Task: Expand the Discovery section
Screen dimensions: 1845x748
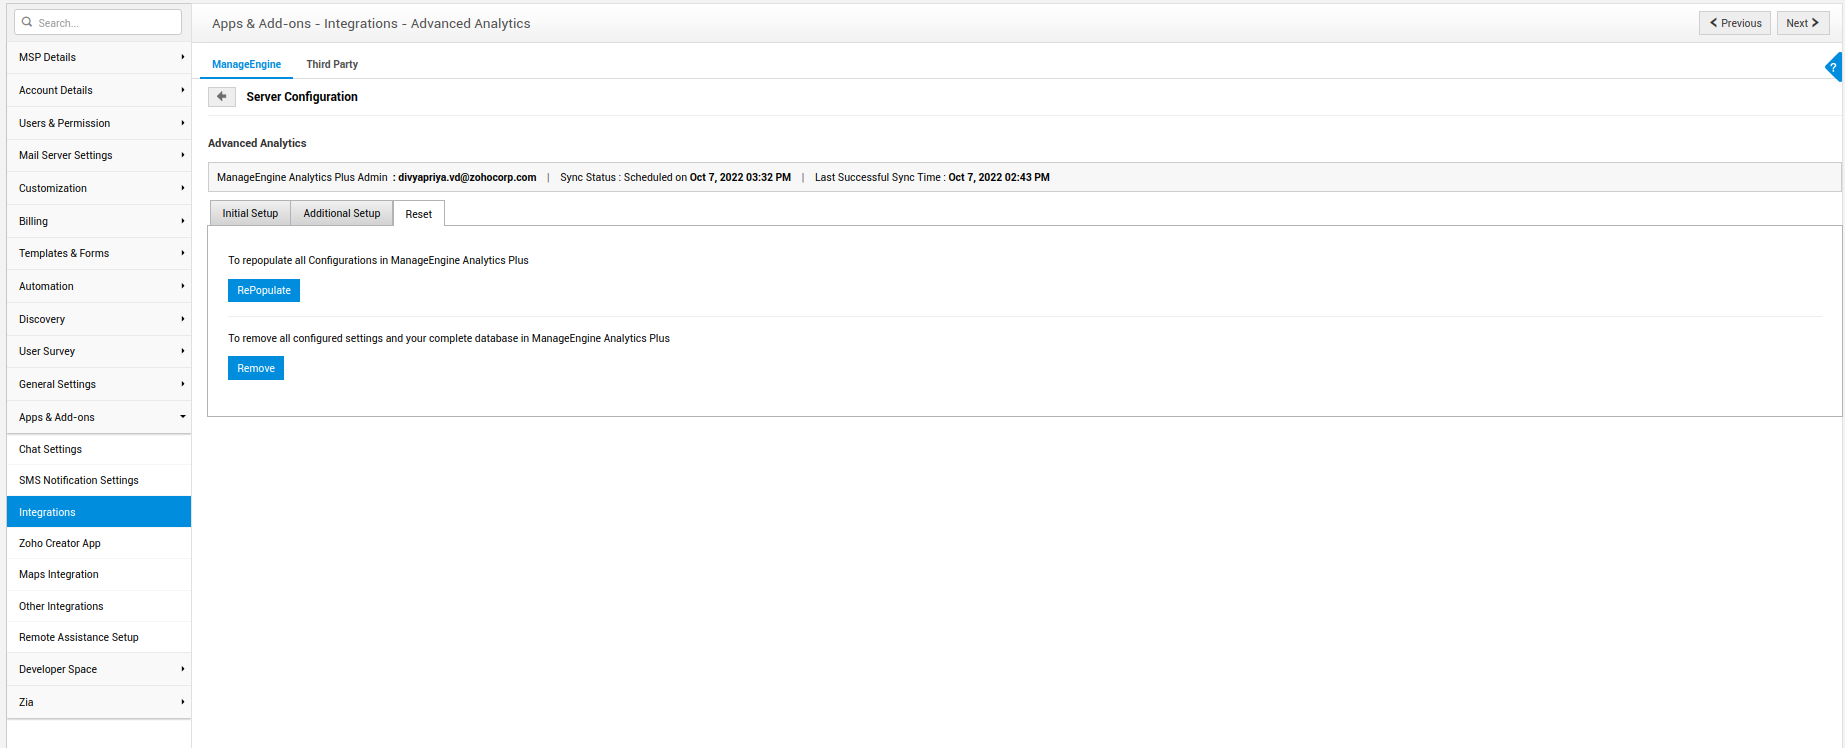Action: pos(99,319)
